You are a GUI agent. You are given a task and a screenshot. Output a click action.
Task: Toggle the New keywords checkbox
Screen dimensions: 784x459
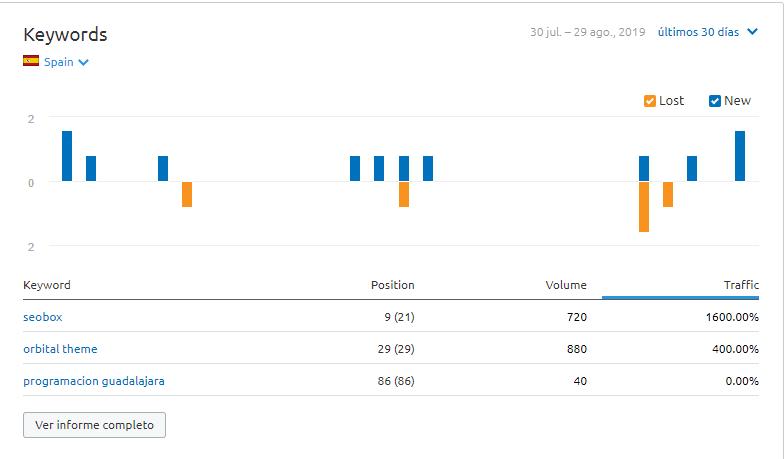715,101
